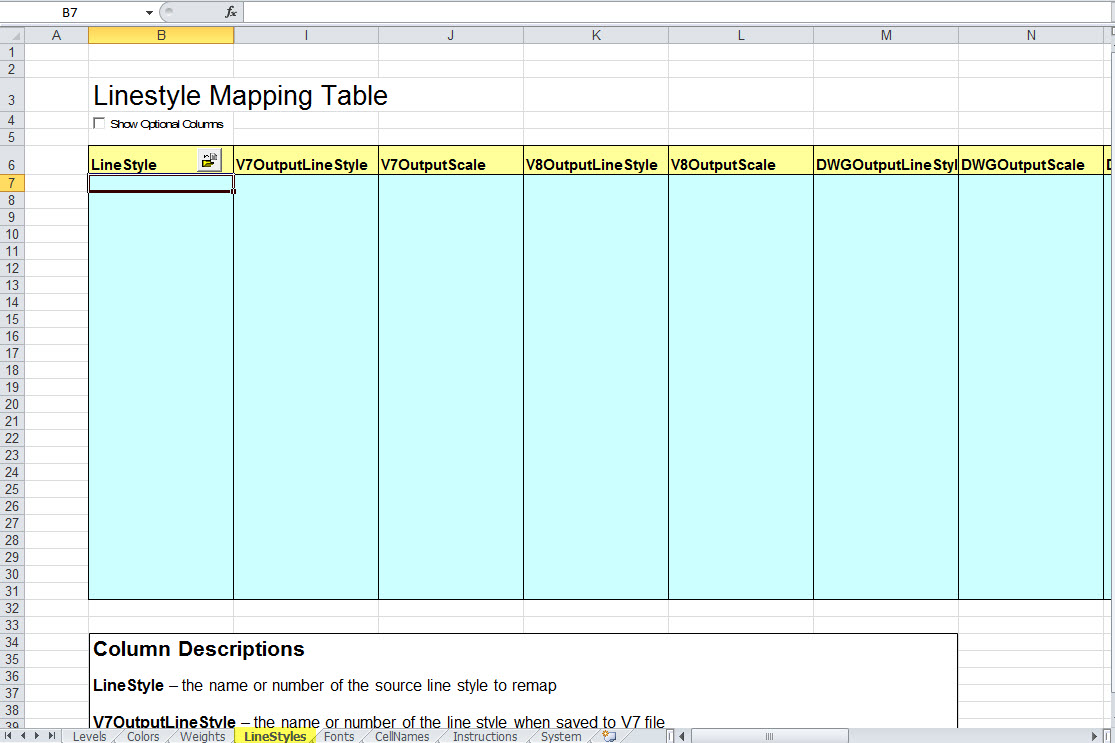Select column I header
Screen dimensions: 1115x743
click(x=306, y=35)
